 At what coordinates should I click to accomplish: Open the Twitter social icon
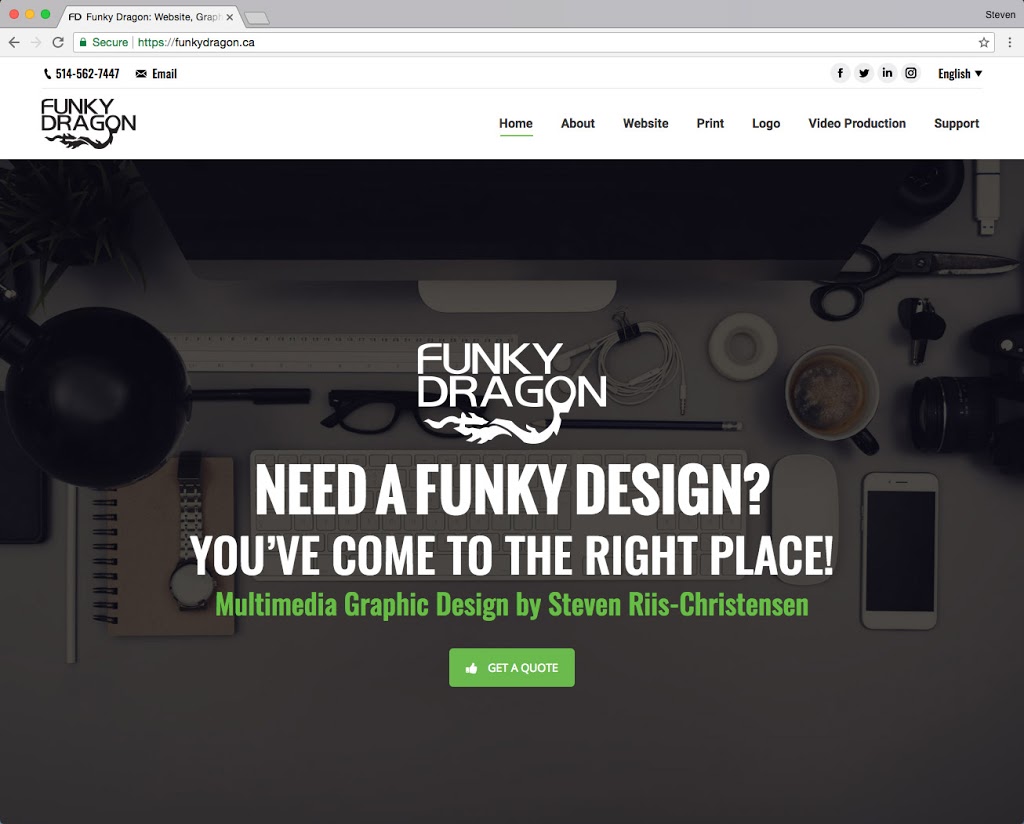pyautogui.click(x=863, y=73)
